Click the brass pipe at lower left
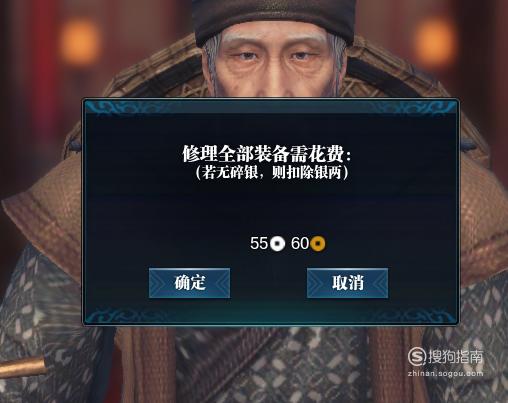Image resolution: width=508 pixels, height=403 pixels. 23,368
